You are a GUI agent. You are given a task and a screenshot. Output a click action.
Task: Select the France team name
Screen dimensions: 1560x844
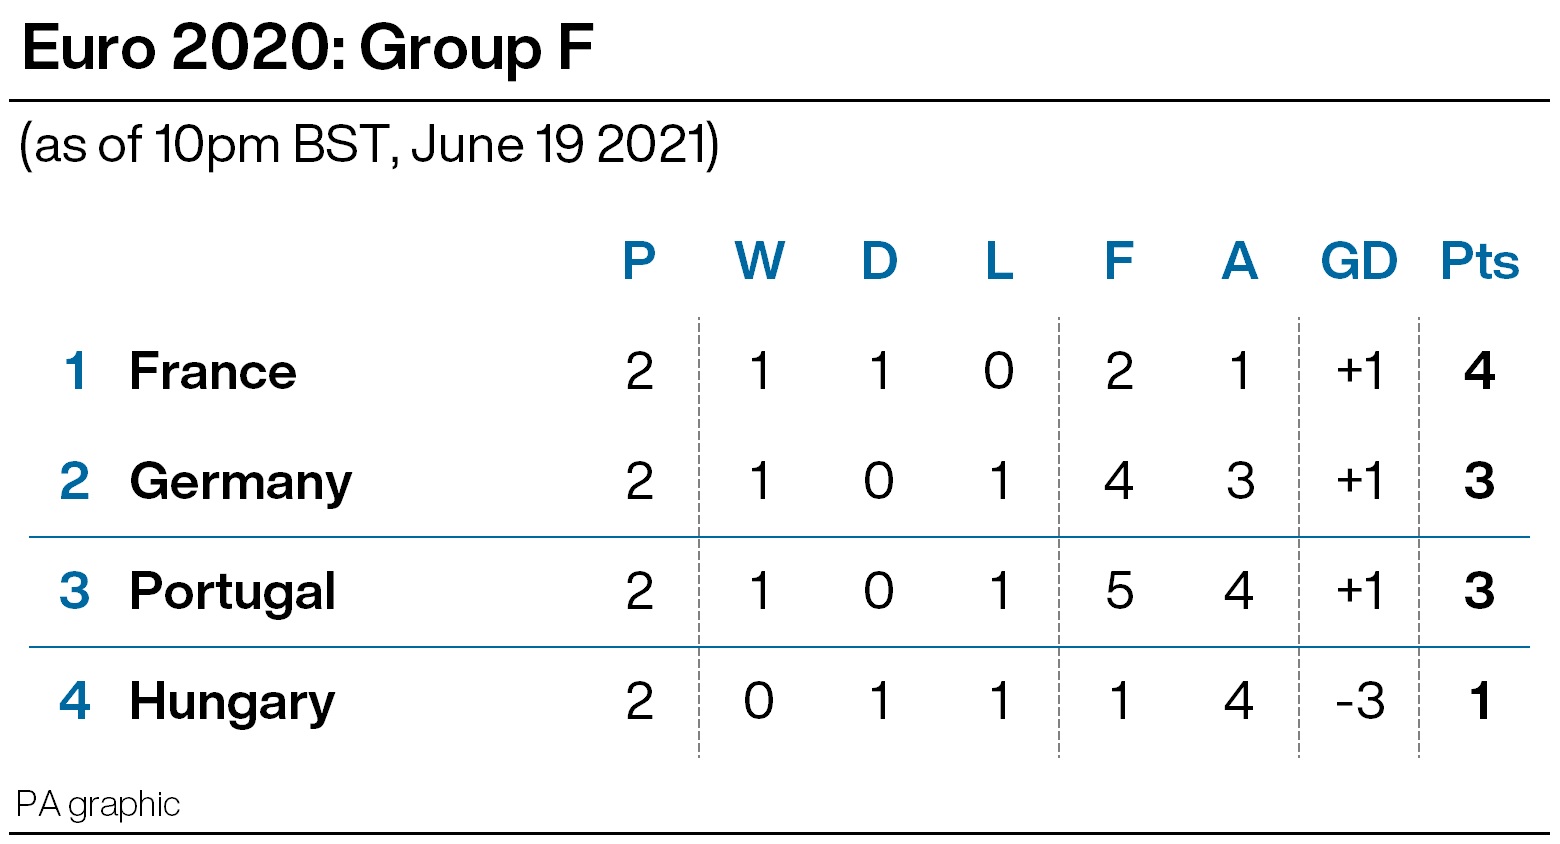pyautogui.click(x=213, y=371)
